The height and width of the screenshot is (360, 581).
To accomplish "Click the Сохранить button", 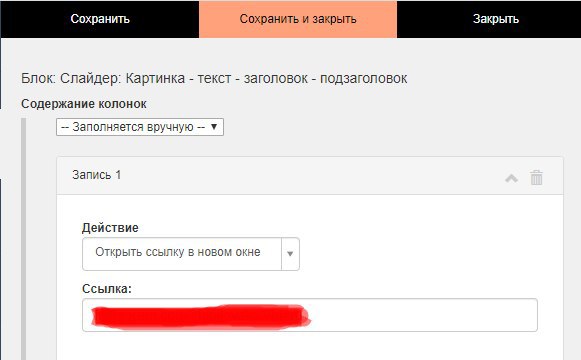I will pos(100,19).
